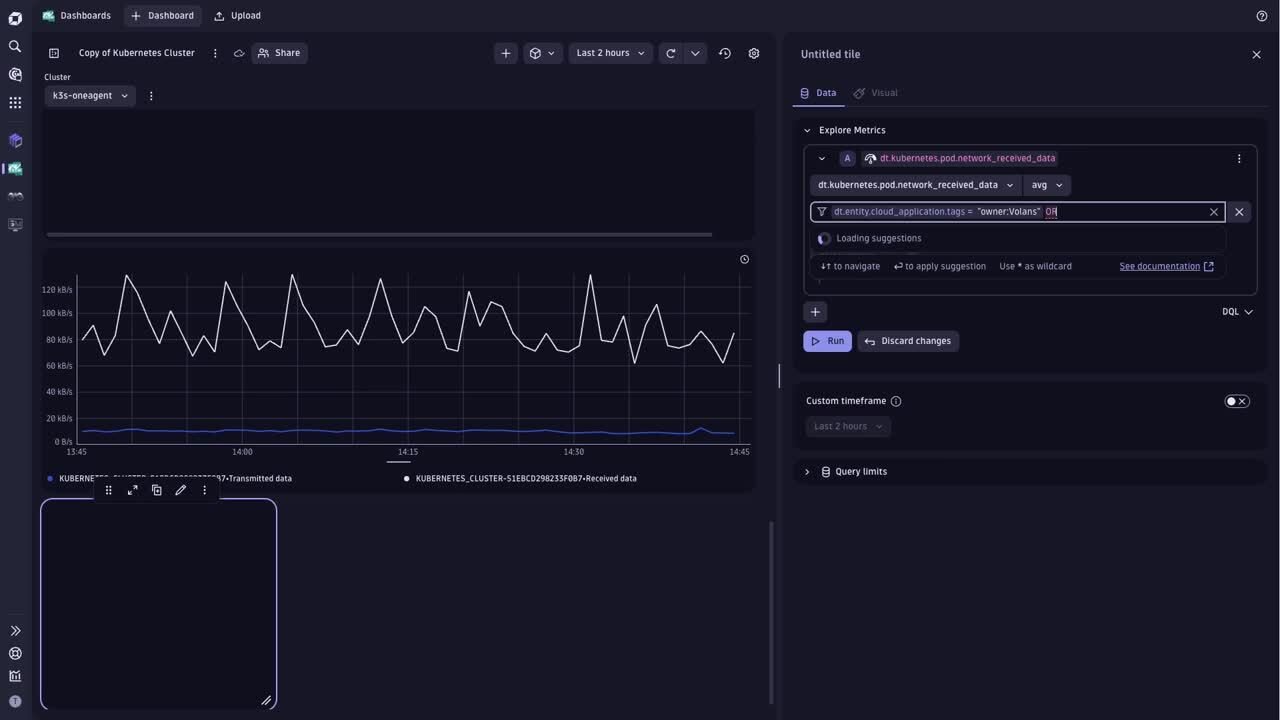The height and width of the screenshot is (720, 1280).
Task: Add another metric query with plus
Action: 815,312
